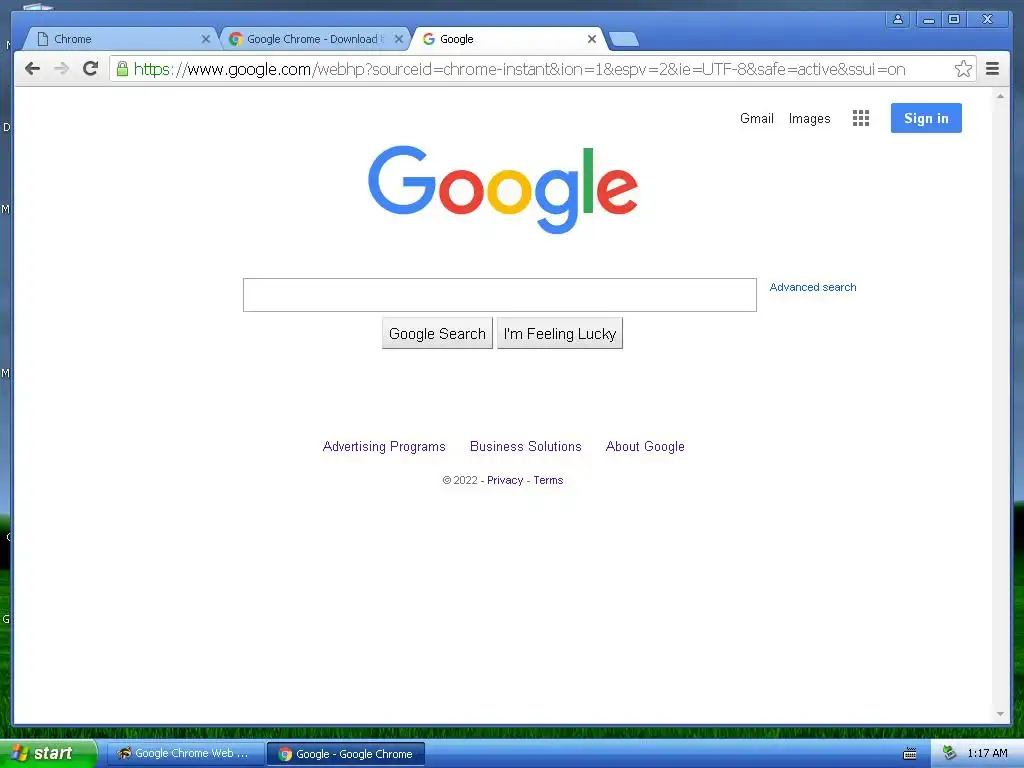Screen dimensions: 1024x768
Task: Click the forward navigation arrow
Action: (x=61, y=69)
